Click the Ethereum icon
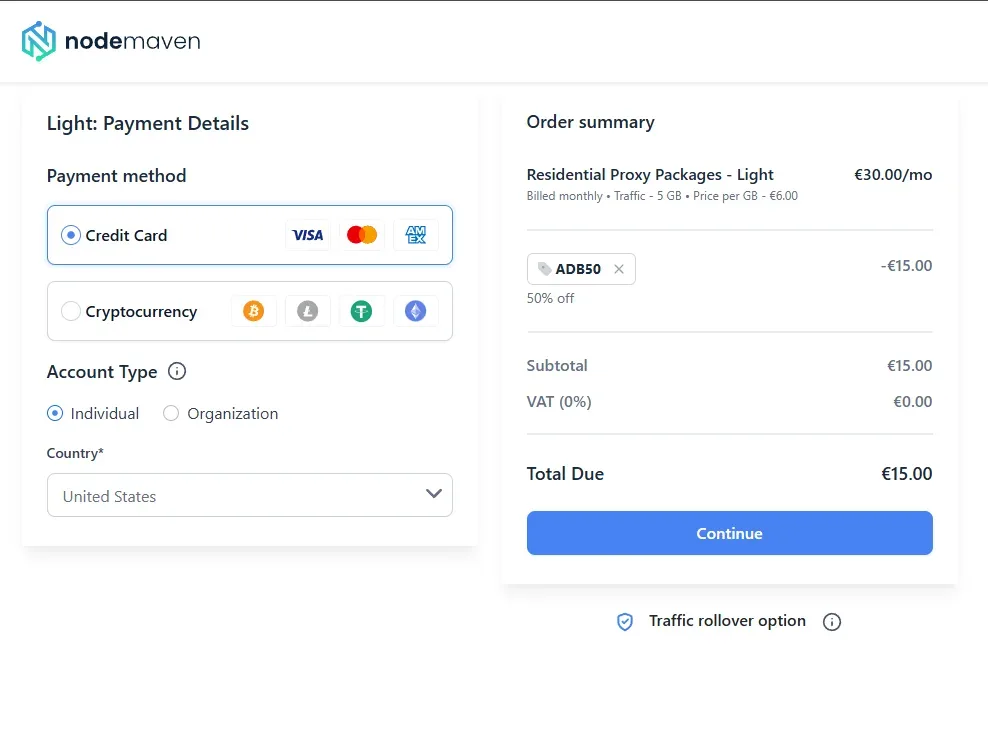Screen dimensions: 988x744 coord(415,311)
